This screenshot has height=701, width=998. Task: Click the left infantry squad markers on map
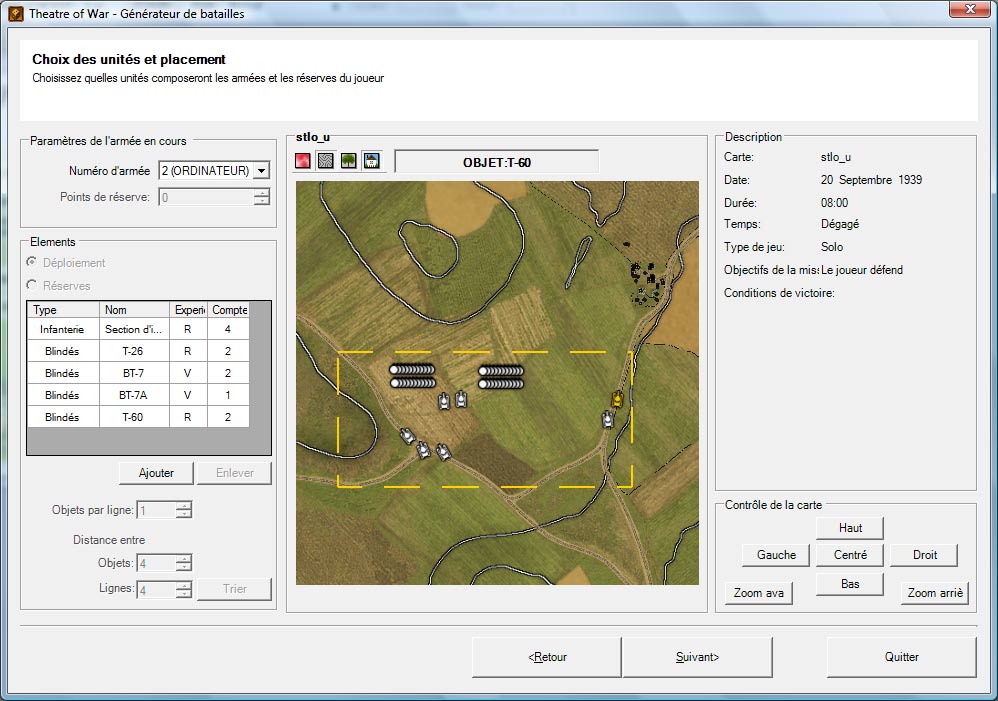coord(413,376)
